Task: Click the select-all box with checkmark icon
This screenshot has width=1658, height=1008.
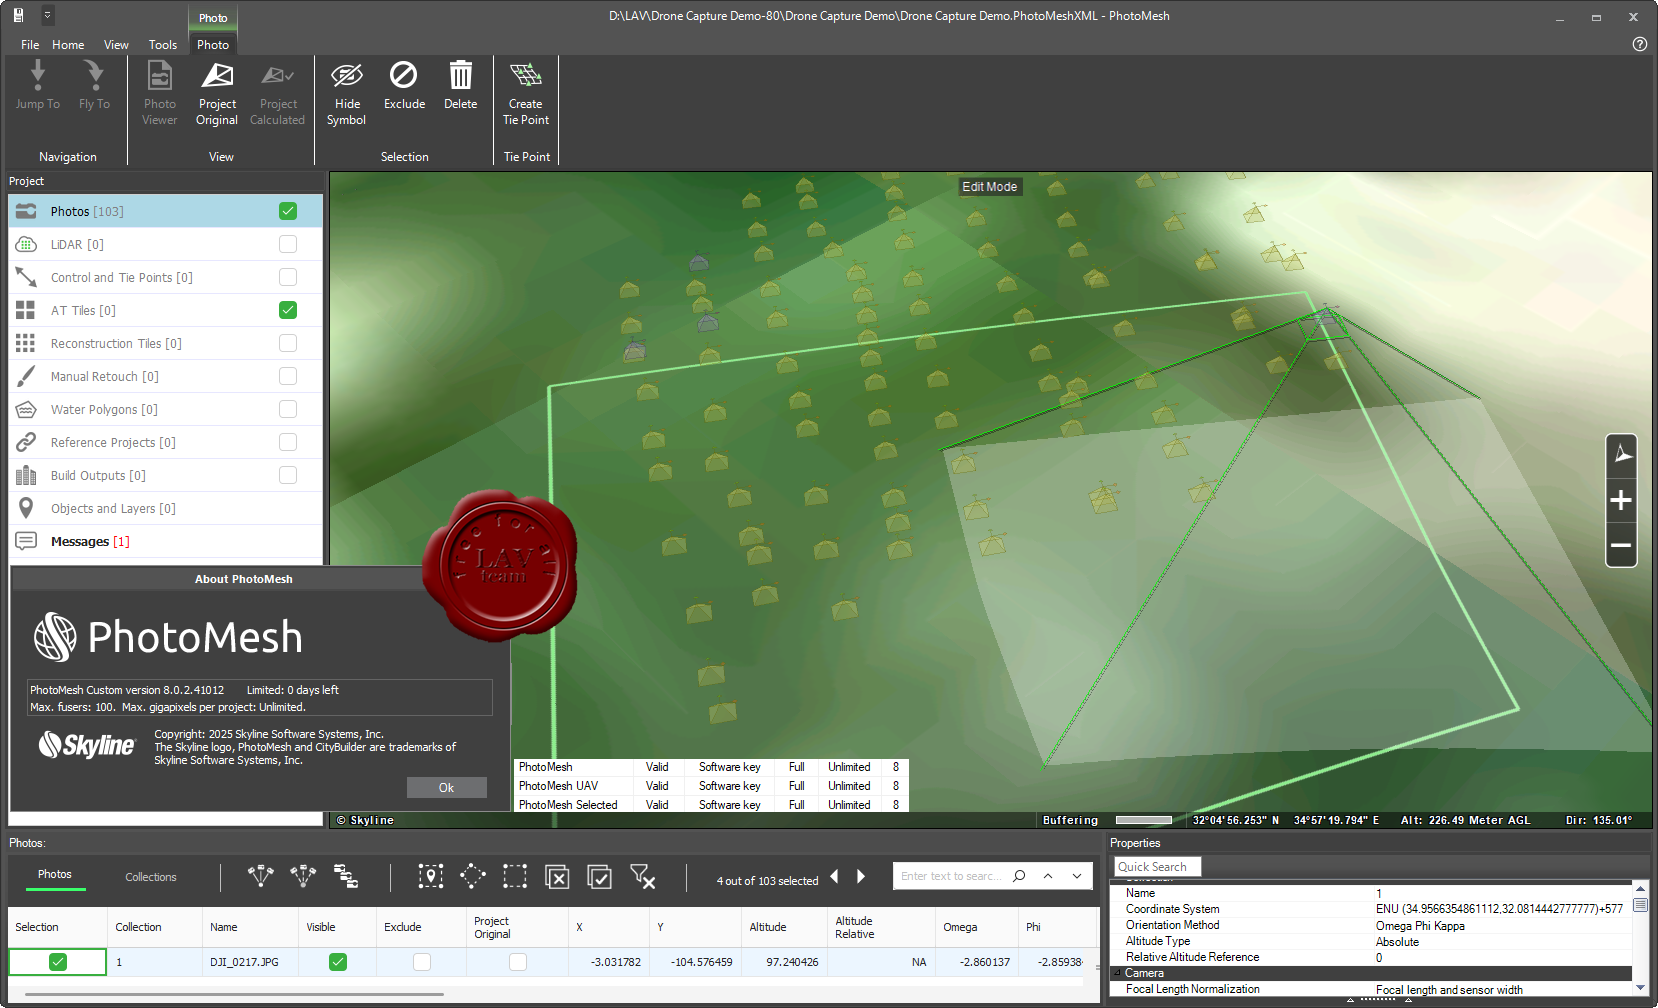Action: [599, 877]
